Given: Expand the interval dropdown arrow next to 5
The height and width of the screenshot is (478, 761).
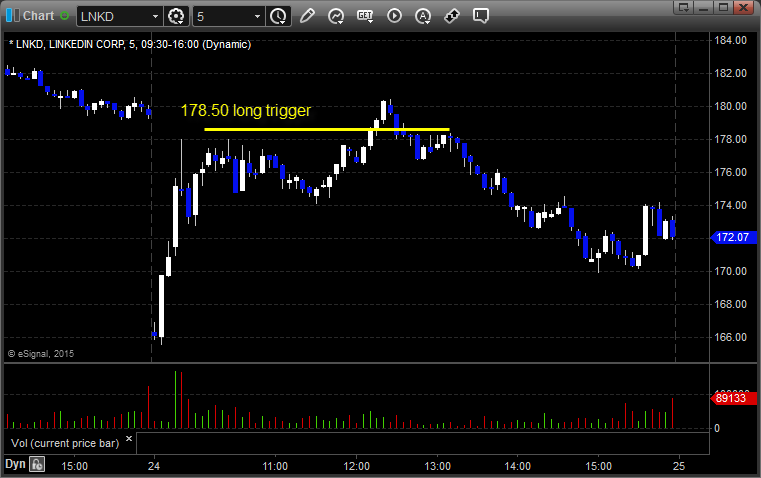Looking at the screenshot, I should tap(258, 16).
